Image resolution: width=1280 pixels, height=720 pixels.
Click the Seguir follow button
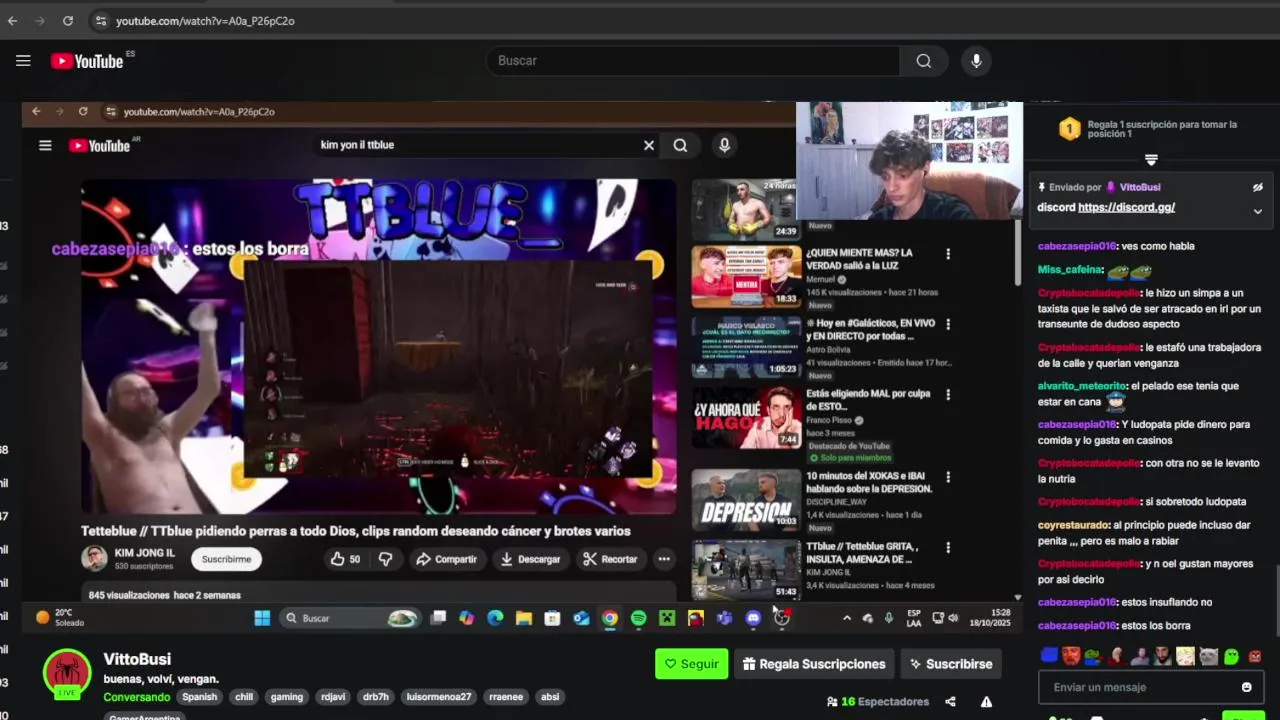point(691,664)
